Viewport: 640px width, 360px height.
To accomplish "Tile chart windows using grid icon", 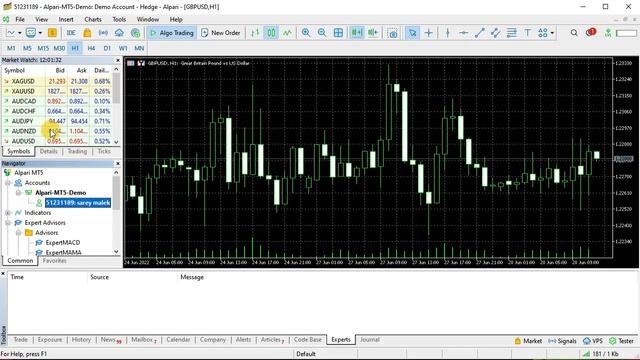I will coord(338,33).
